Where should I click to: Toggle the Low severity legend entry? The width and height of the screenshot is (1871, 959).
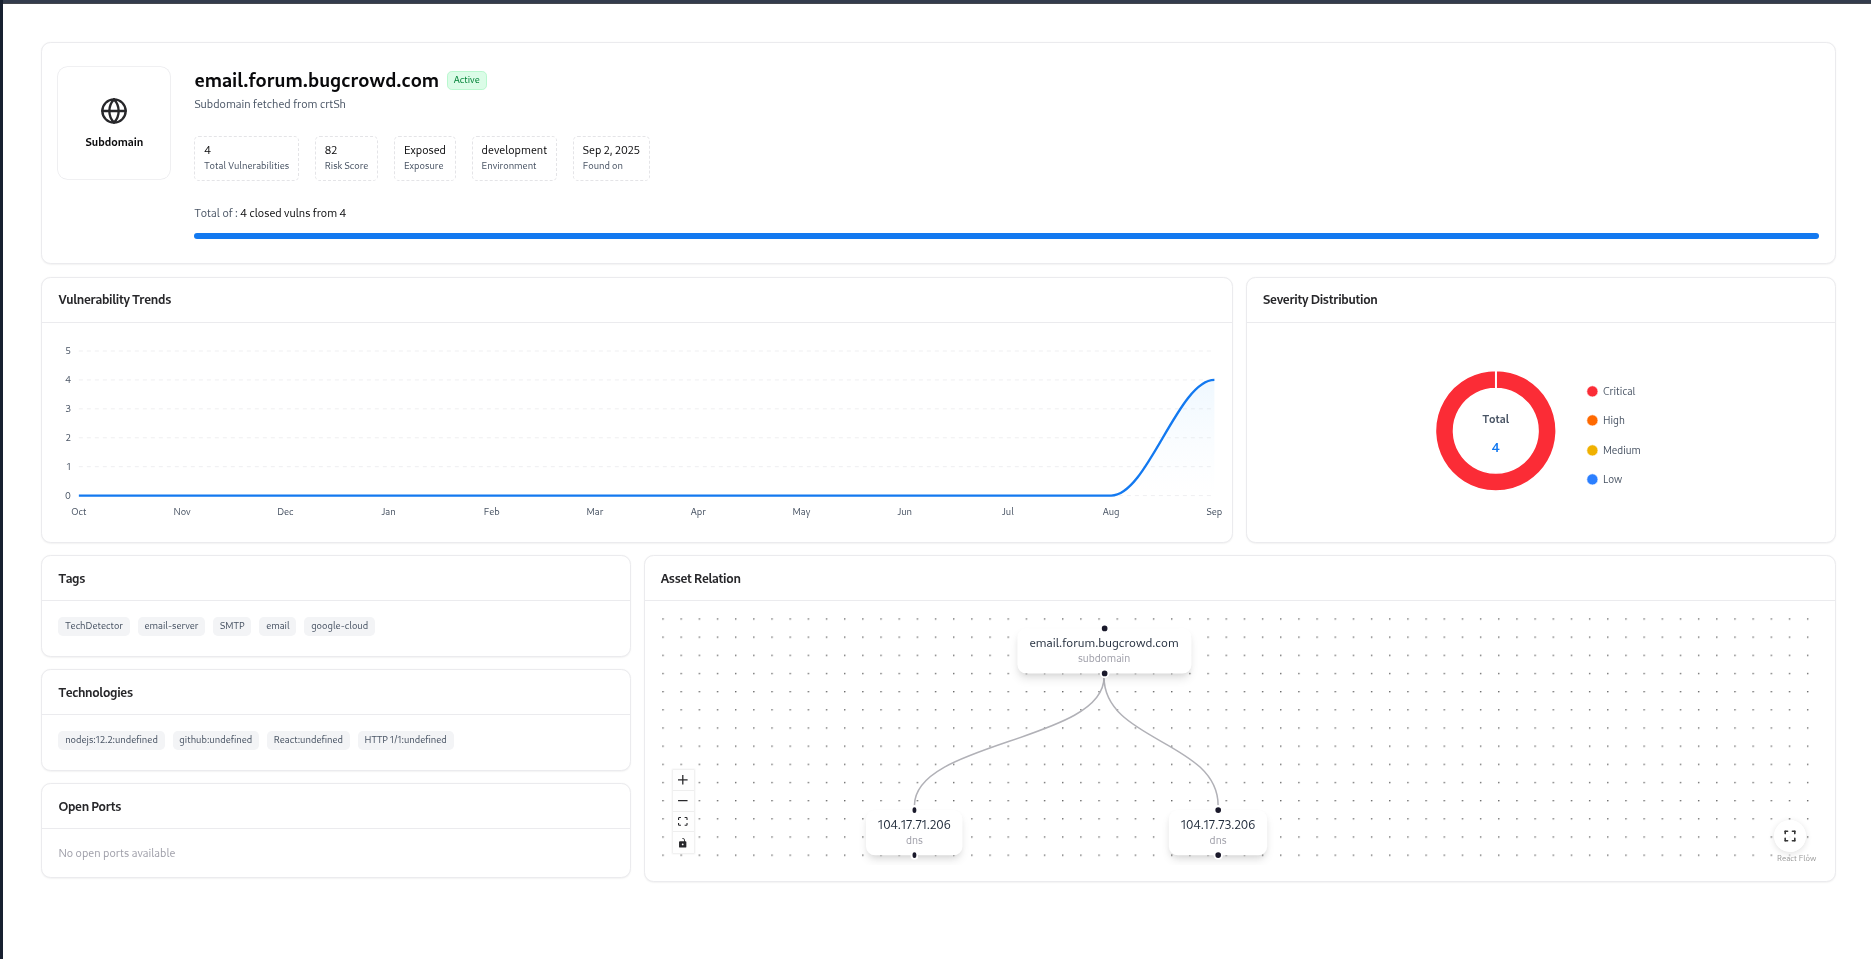(1604, 479)
